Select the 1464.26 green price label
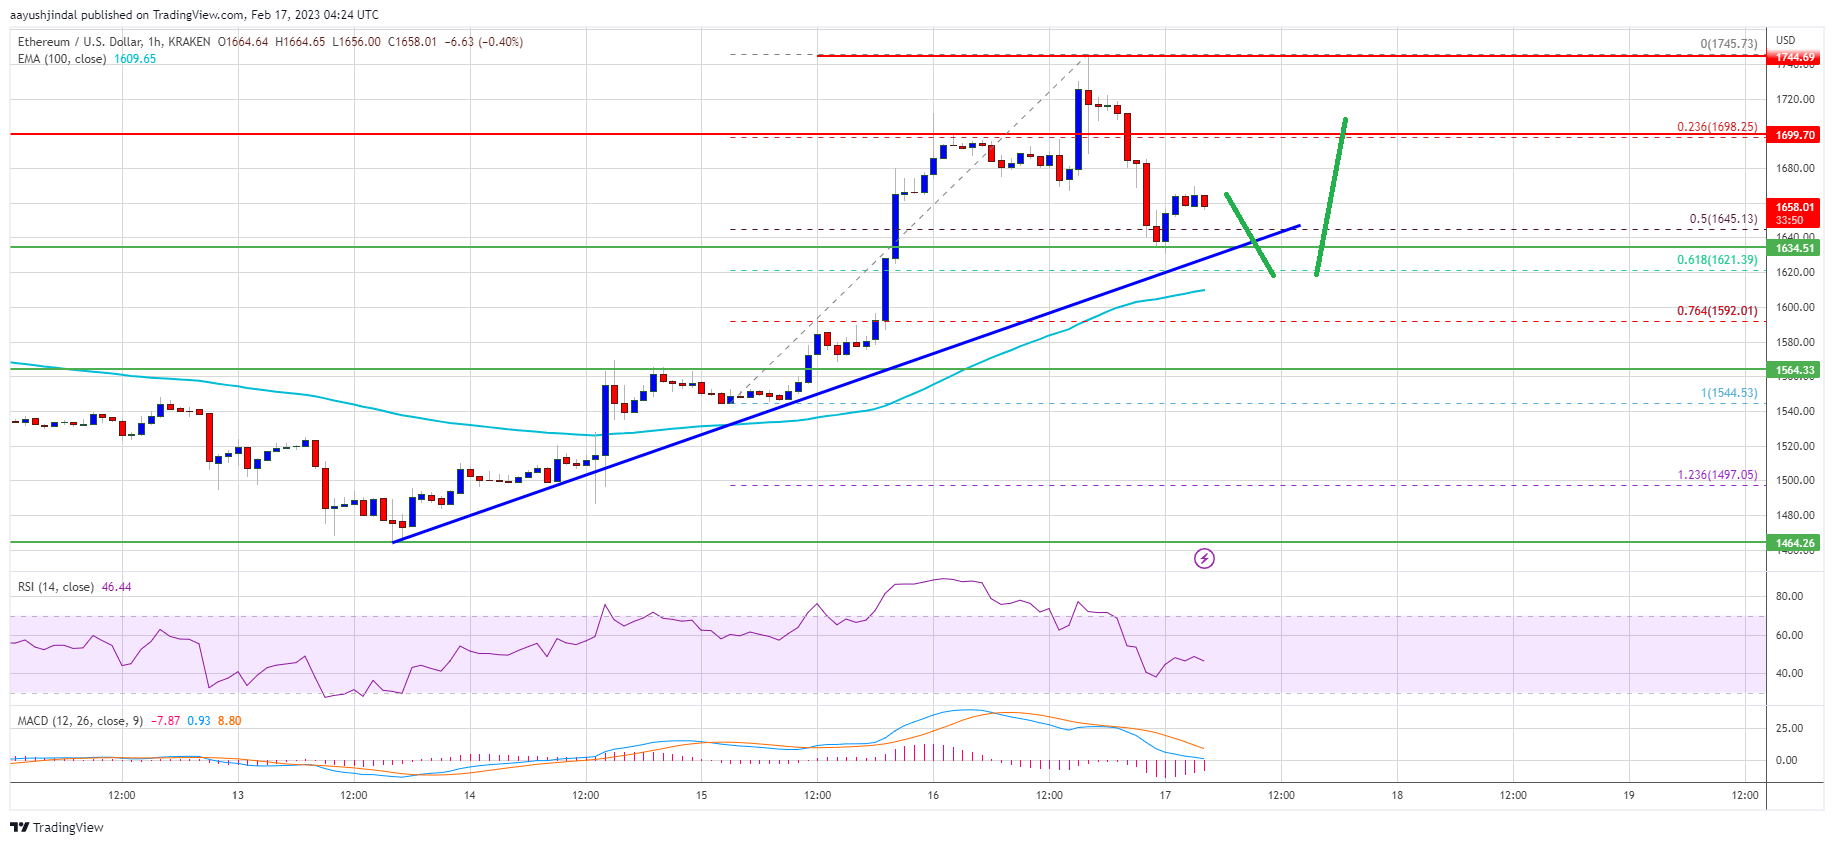The height and width of the screenshot is (845, 1834). pyautogui.click(x=1795, y=543)
